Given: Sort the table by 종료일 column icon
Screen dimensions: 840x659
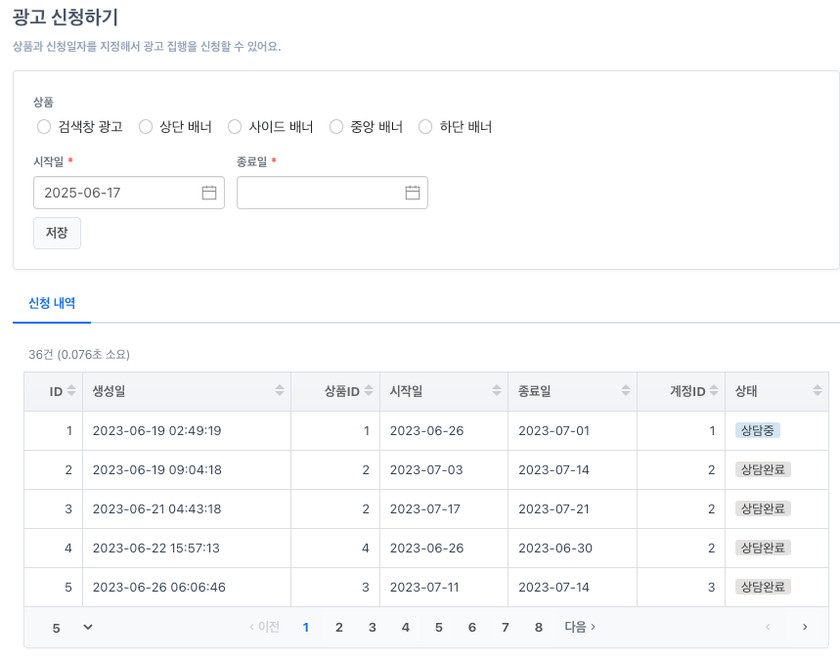Looking at the screenshot, I should 625,391.
